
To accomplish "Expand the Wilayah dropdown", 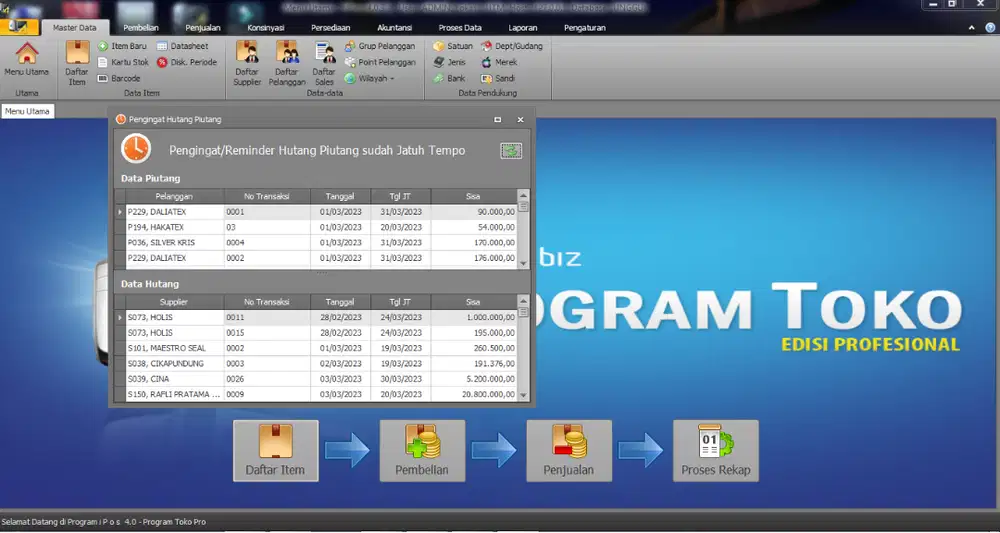I will pos(369,78).
